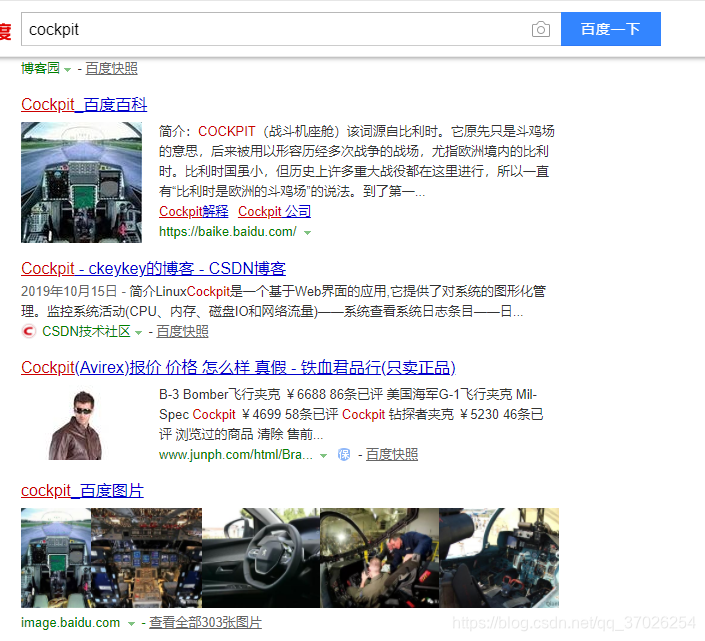
Task: Click the car steering wheel interior image
Action: 261,558
